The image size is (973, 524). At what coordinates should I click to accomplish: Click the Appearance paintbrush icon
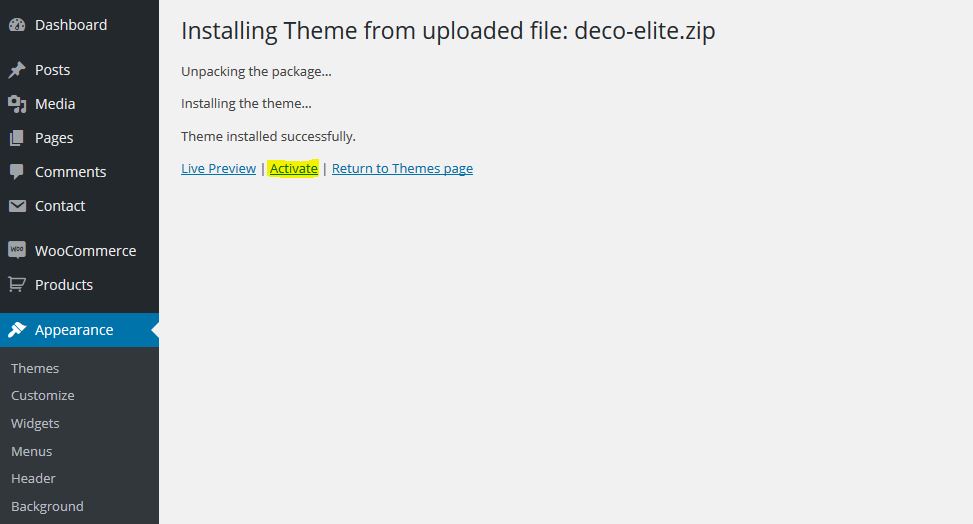pyautogui.click(x=17, y=330)
